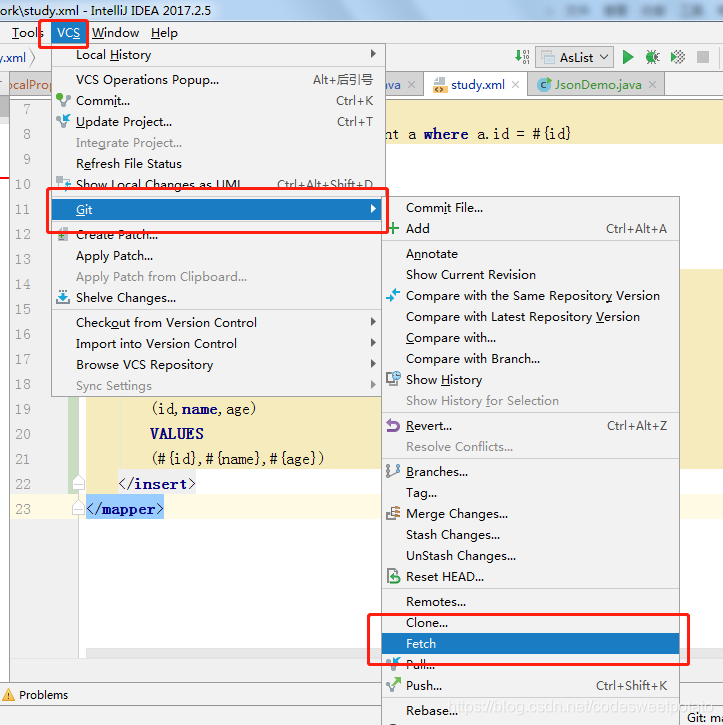Select Commit... with Ctrl+K shortcut

click(x=218, y=101)
